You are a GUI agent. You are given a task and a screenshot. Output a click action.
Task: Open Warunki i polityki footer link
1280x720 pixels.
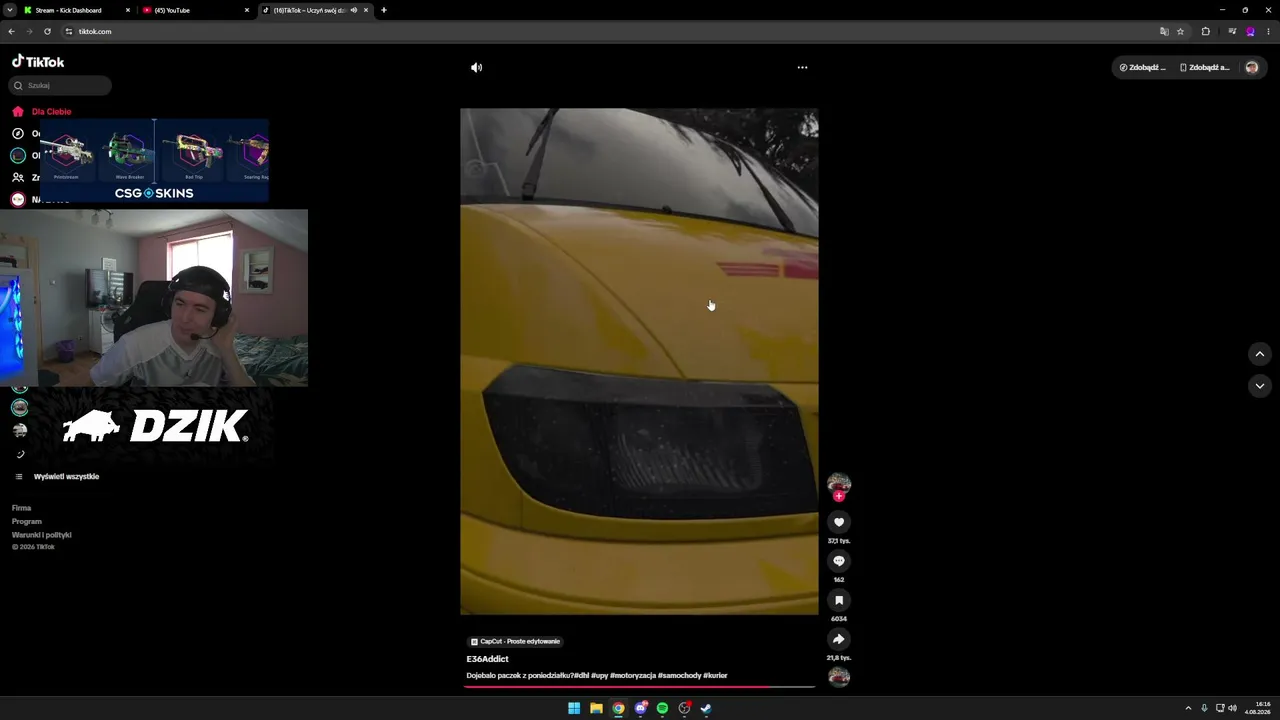coord(42,535)
